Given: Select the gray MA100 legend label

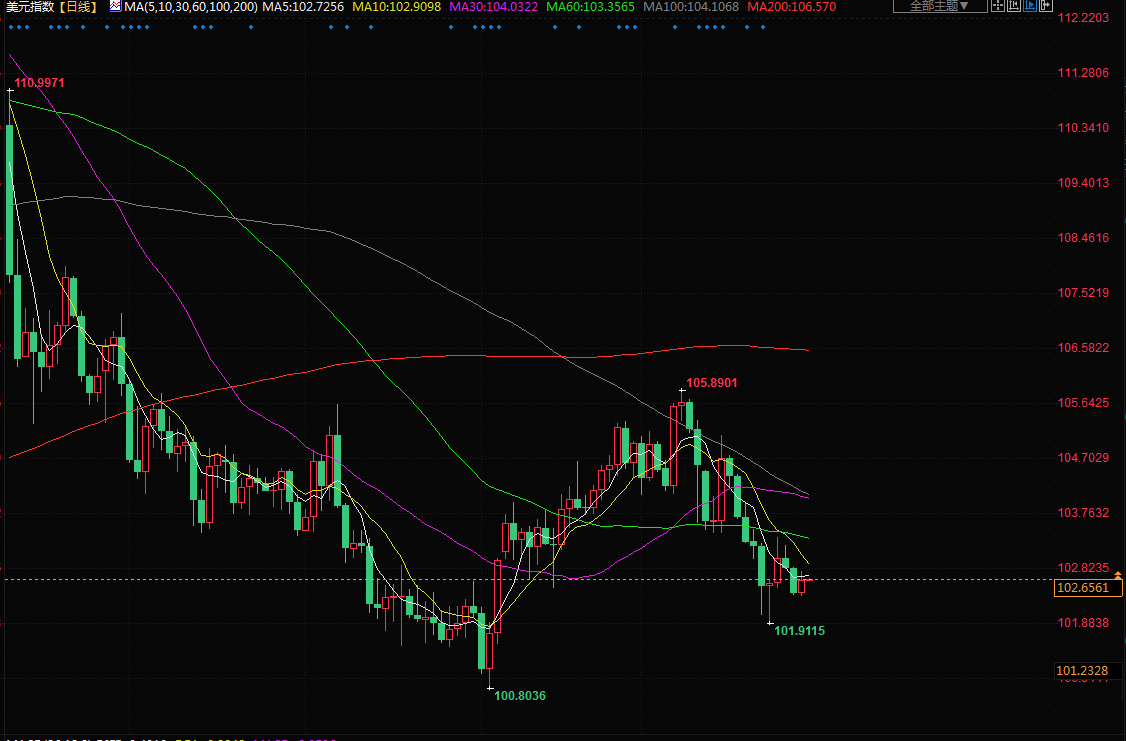Looking at the screenshot, I should click(692, 7).
